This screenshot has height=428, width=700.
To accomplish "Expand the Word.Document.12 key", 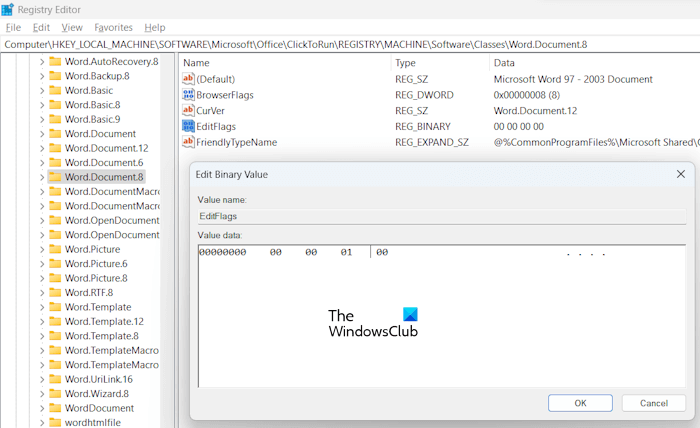I will 42,148.
